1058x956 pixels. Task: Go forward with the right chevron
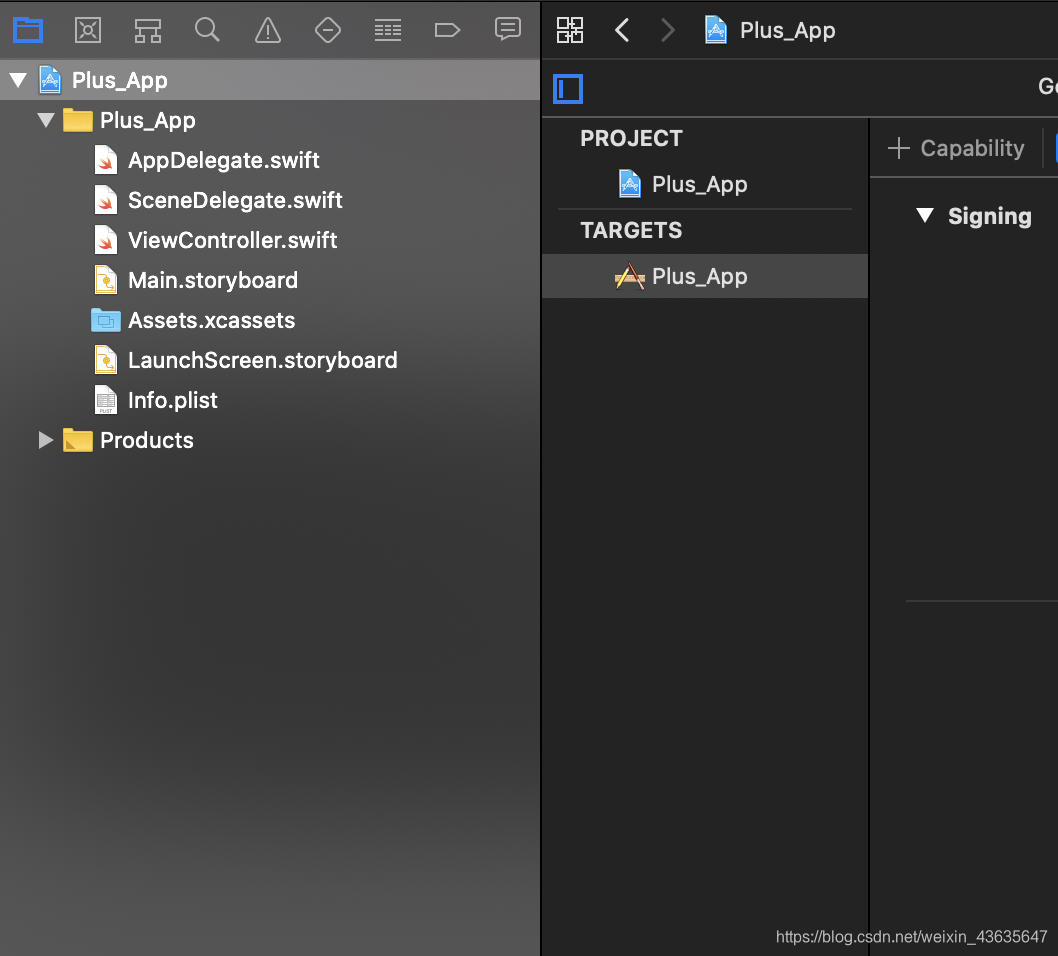tap(668, 30)
